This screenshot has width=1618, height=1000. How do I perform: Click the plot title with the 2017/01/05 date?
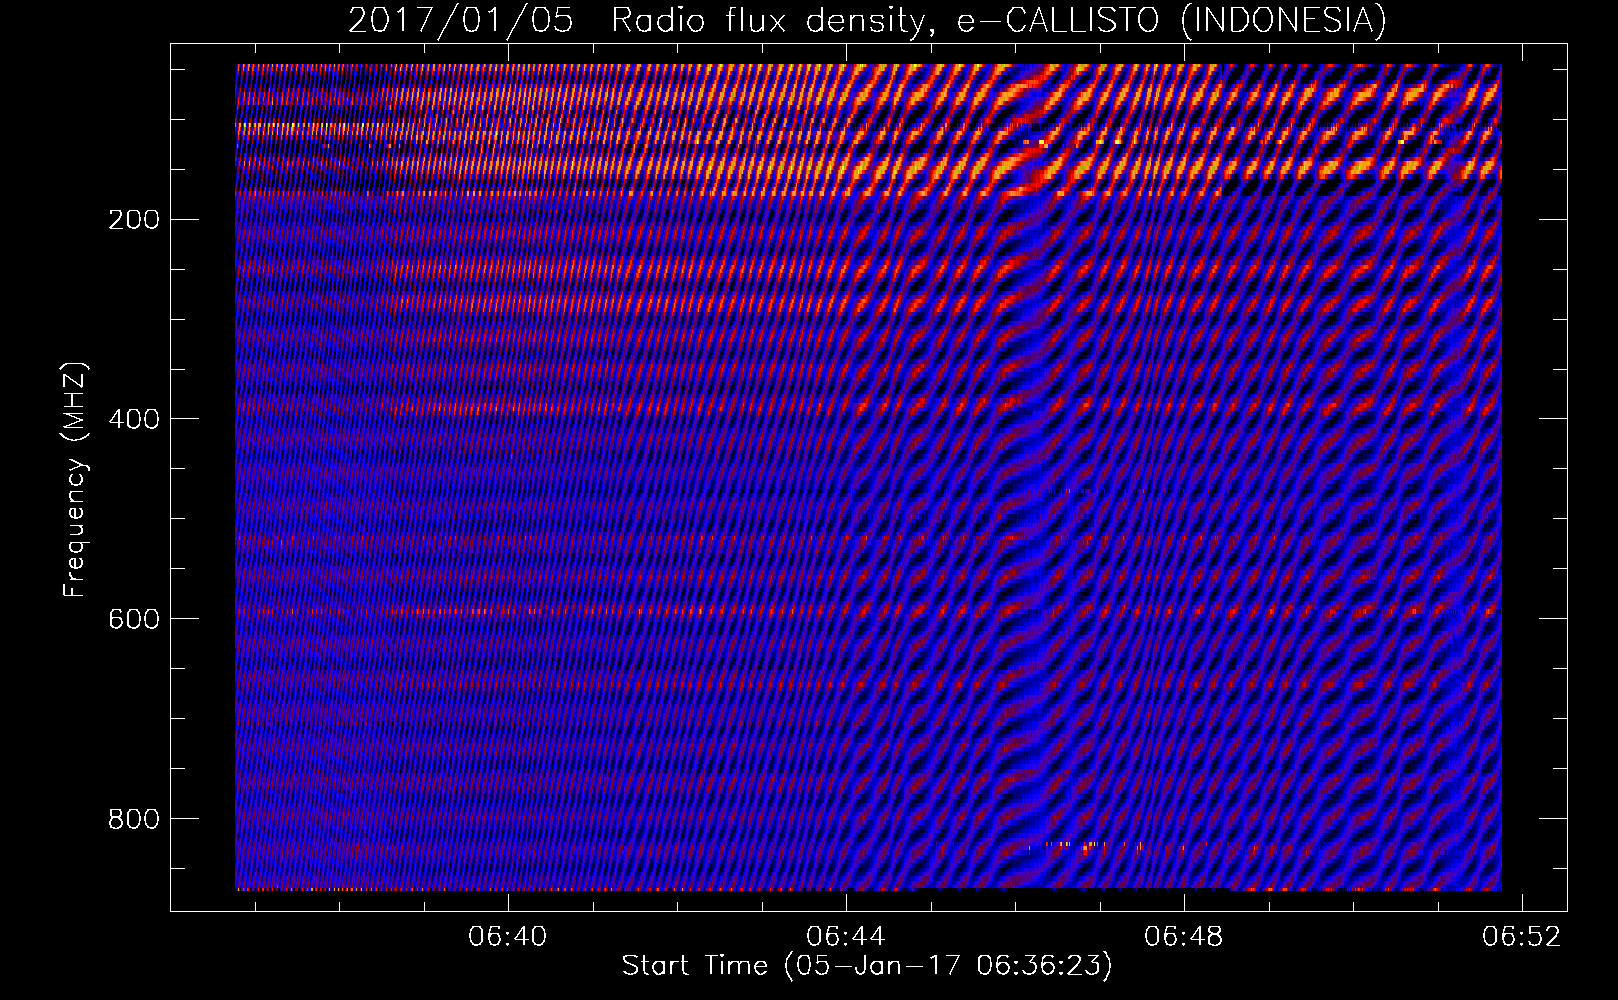tap(867, 21)
